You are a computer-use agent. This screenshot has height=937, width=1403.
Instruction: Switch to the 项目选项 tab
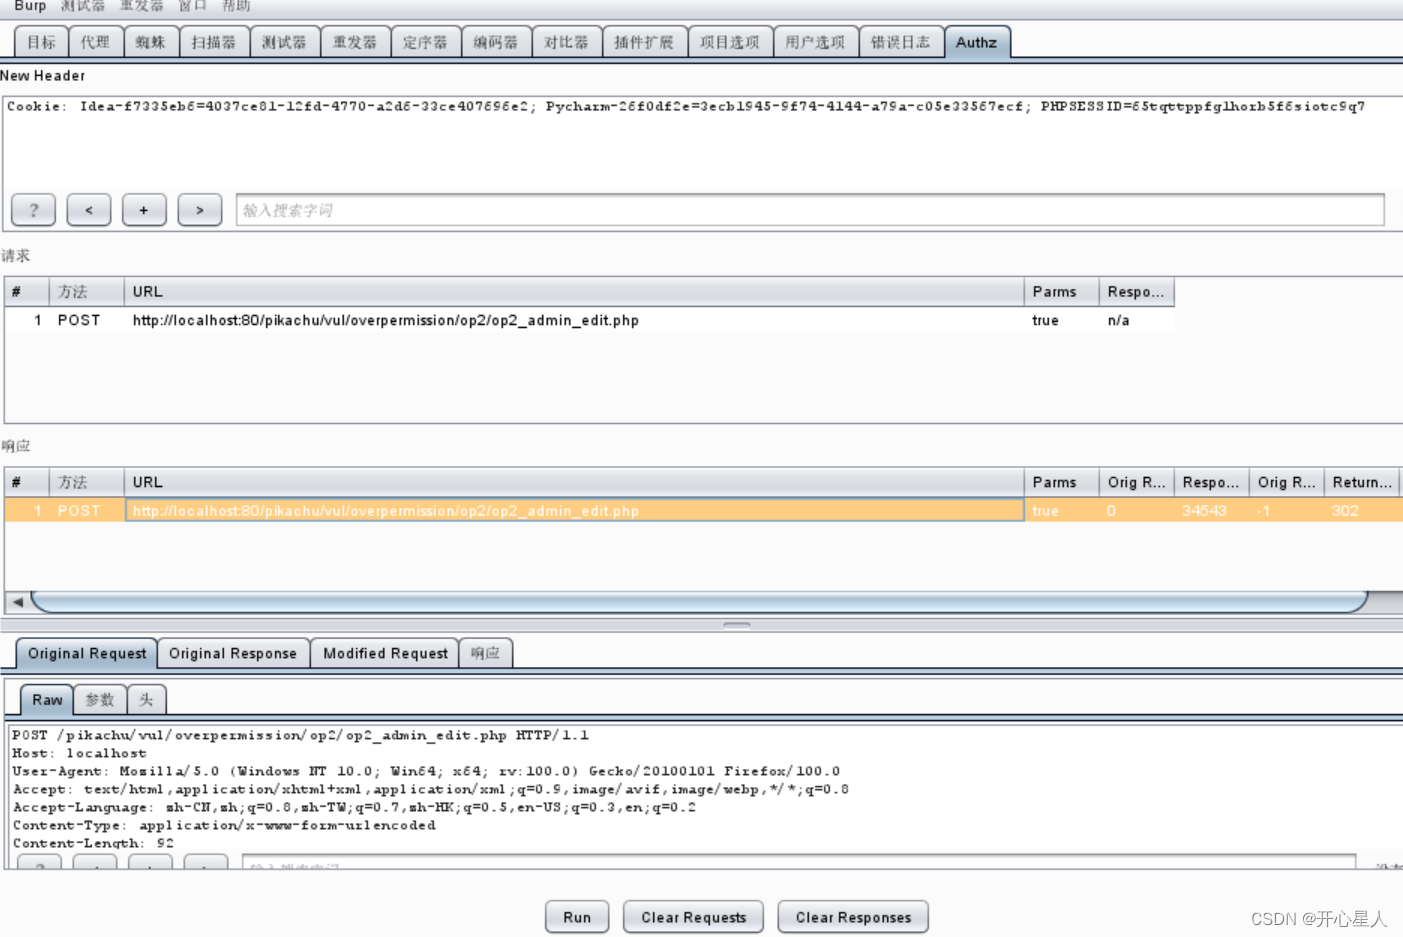coord(730,42)
